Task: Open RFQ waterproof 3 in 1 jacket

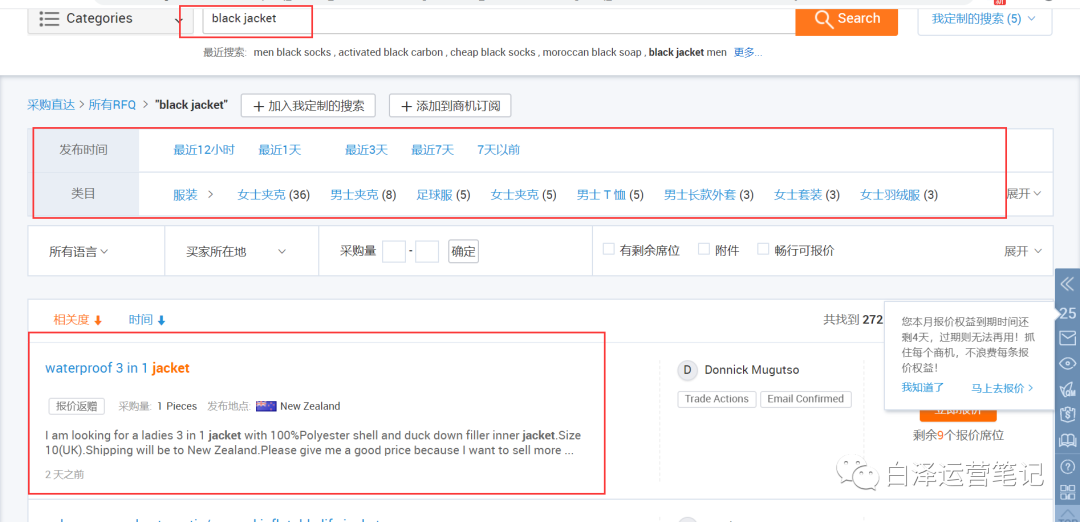Action: tap(117, 368)
